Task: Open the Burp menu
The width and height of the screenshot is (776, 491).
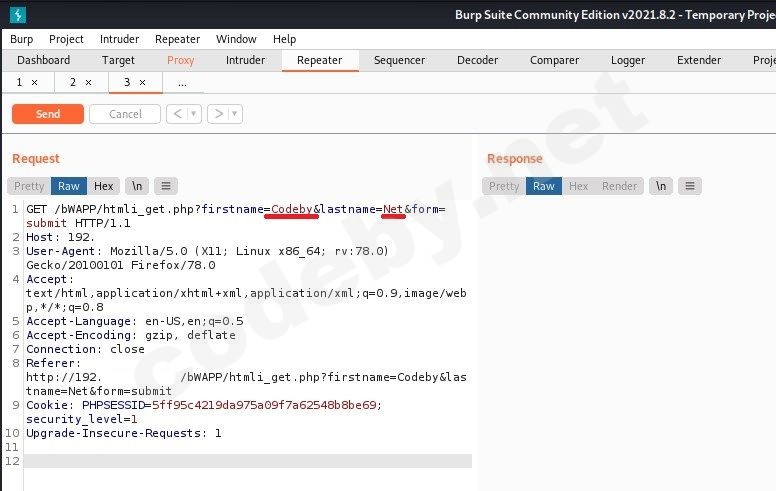Action: pyautogui.click(x=21, y=39)
